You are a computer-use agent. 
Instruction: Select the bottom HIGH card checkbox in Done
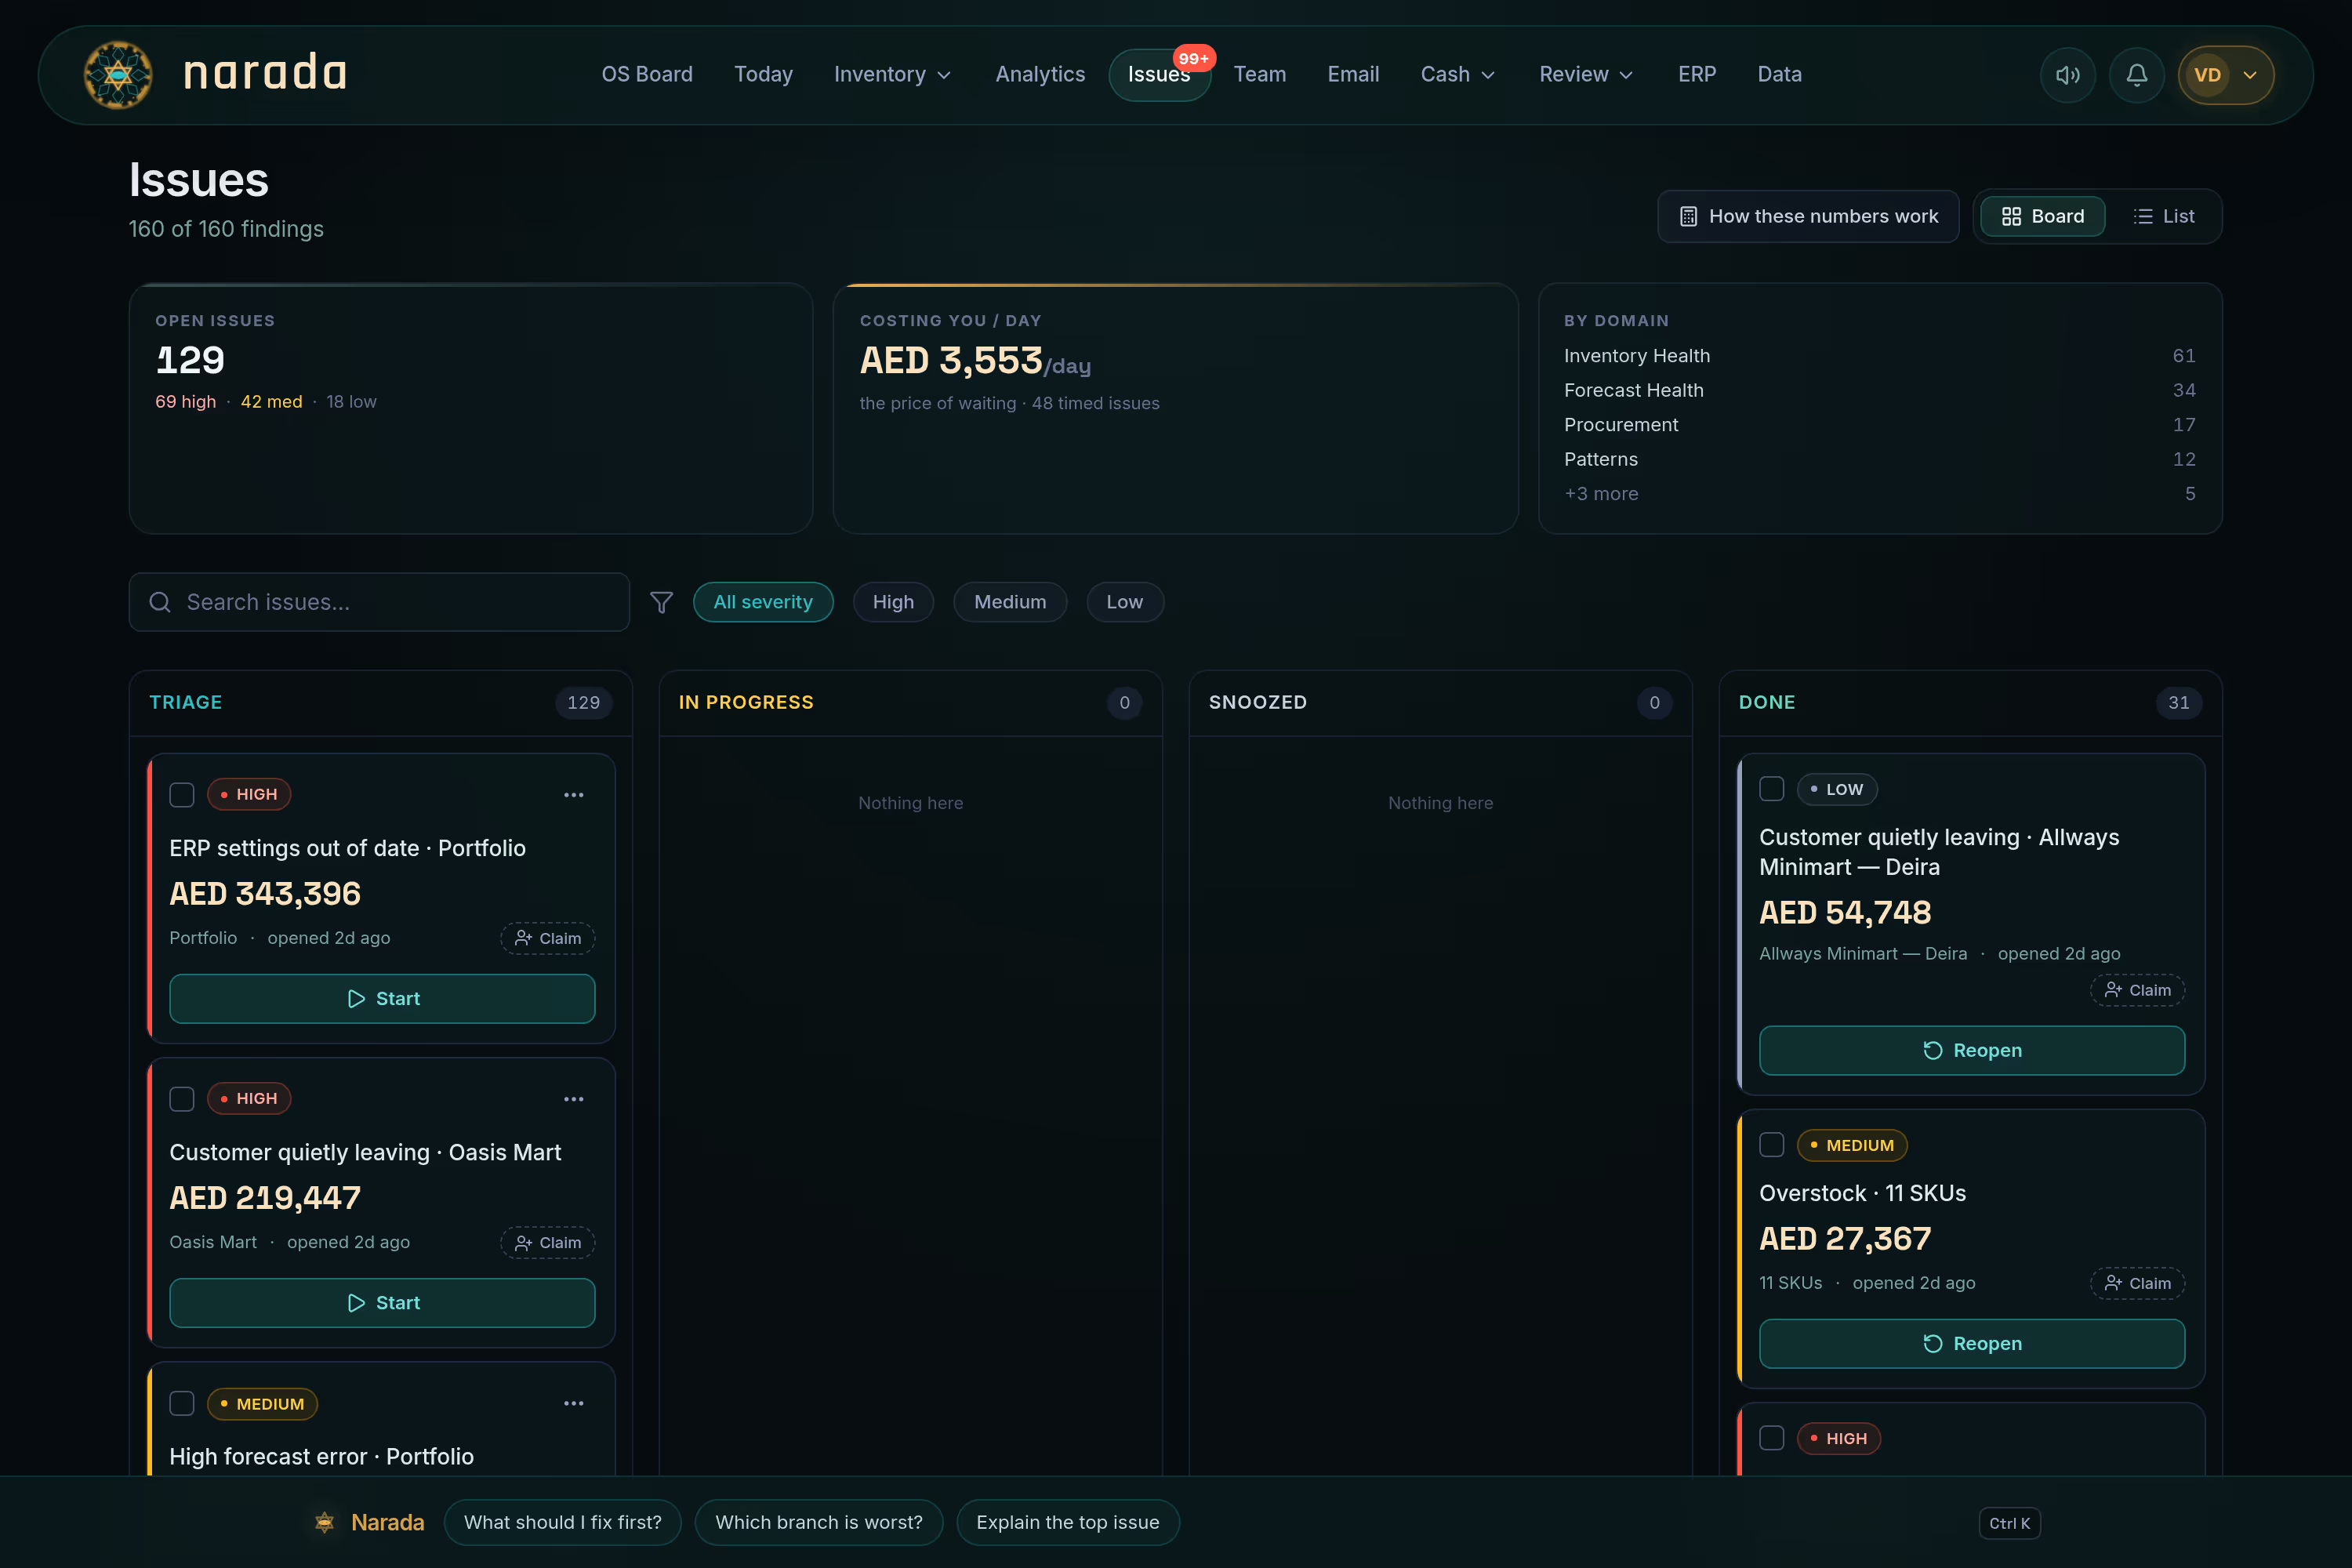pos(1771,1438)
